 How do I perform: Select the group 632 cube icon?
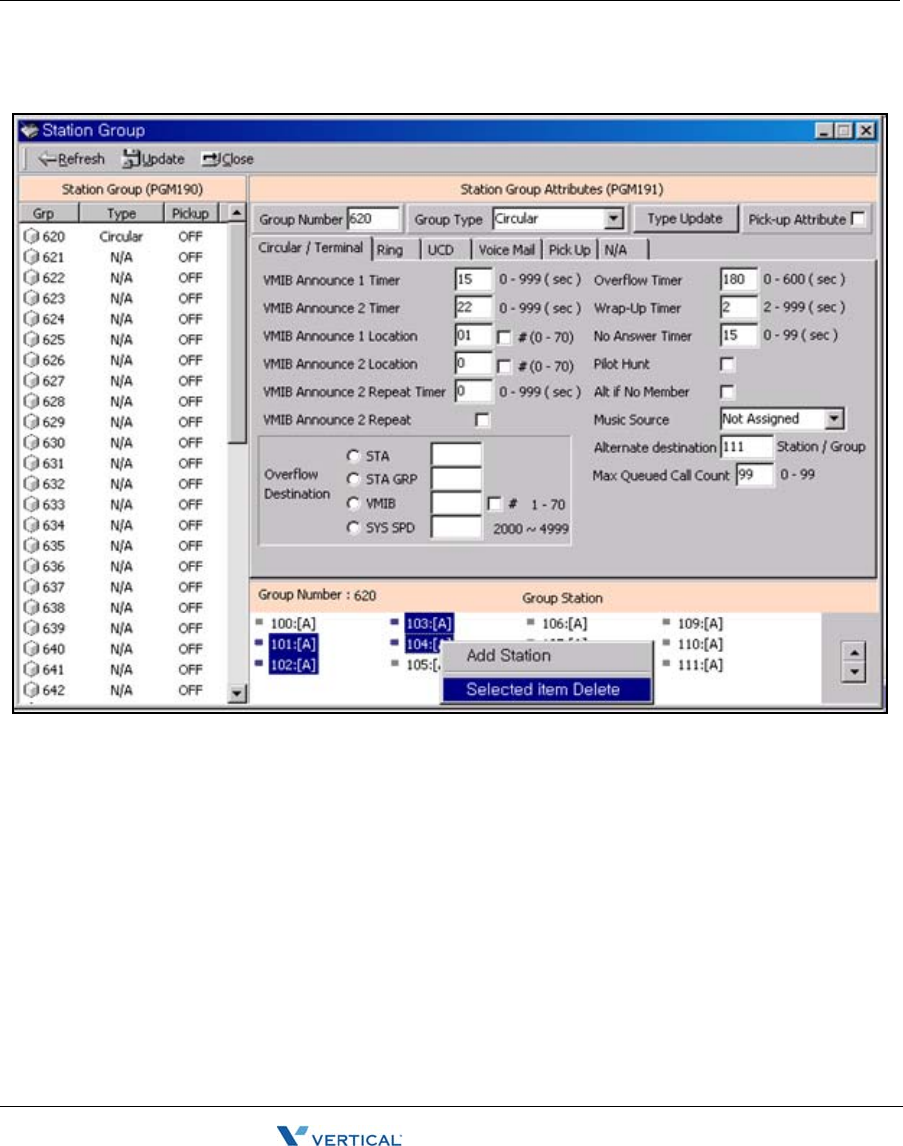(31, 483)
